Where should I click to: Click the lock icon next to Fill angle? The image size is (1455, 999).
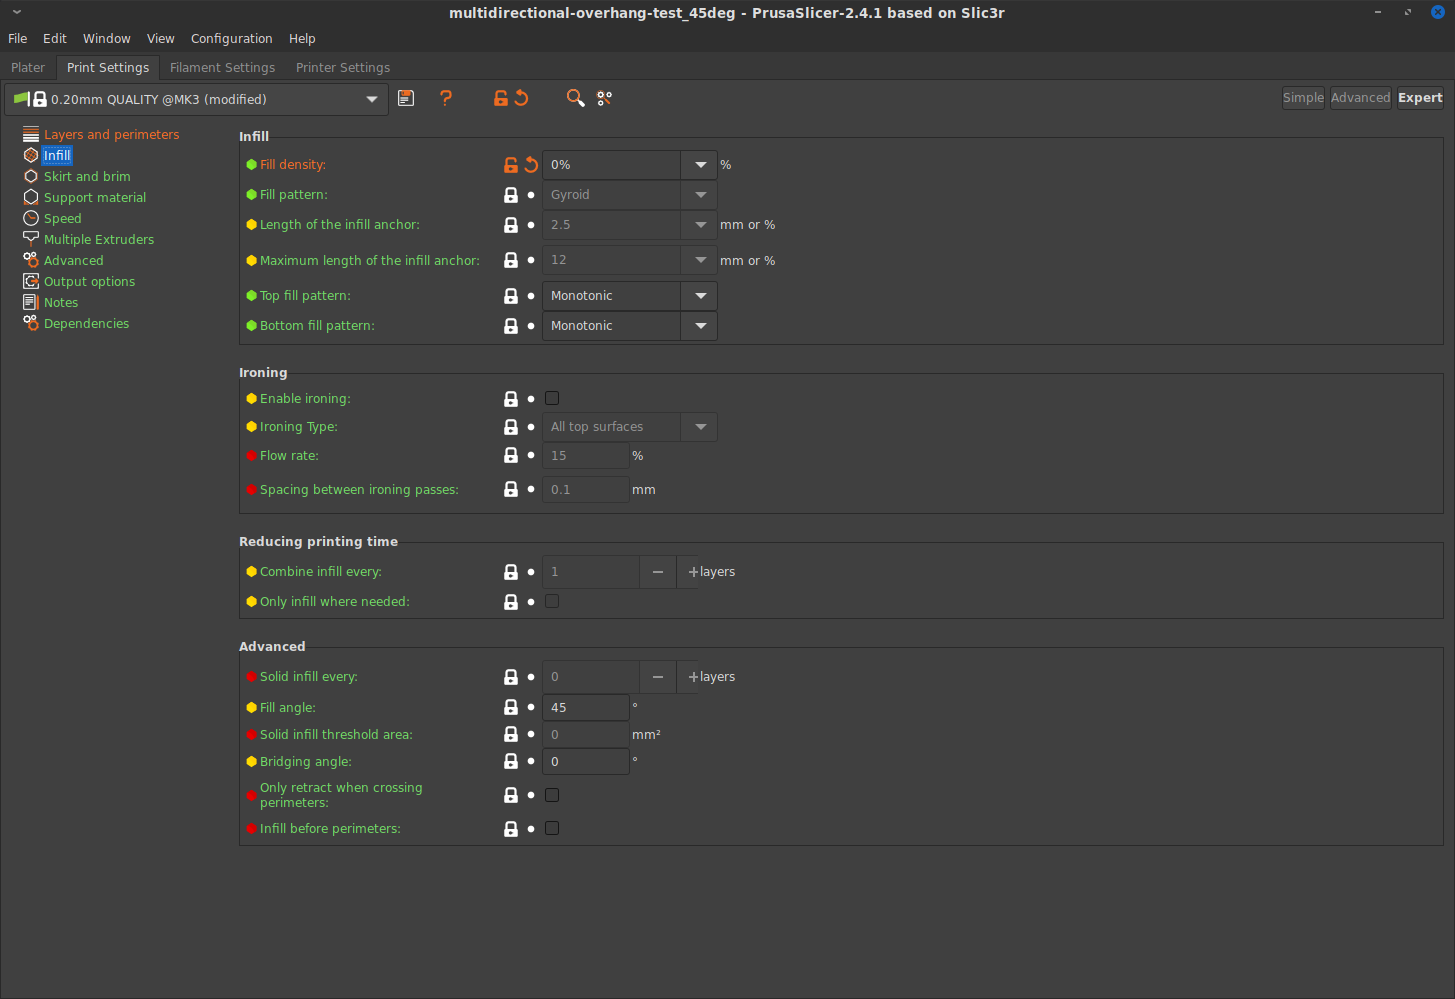click(x=511, y=708)
